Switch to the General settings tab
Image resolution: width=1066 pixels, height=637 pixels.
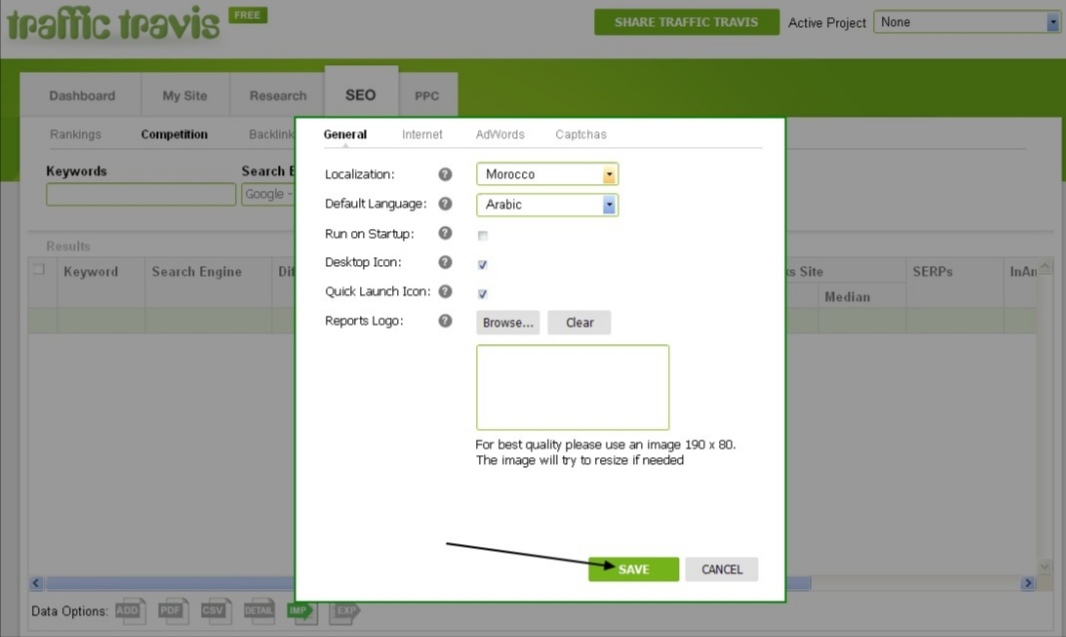pos(345,135)
